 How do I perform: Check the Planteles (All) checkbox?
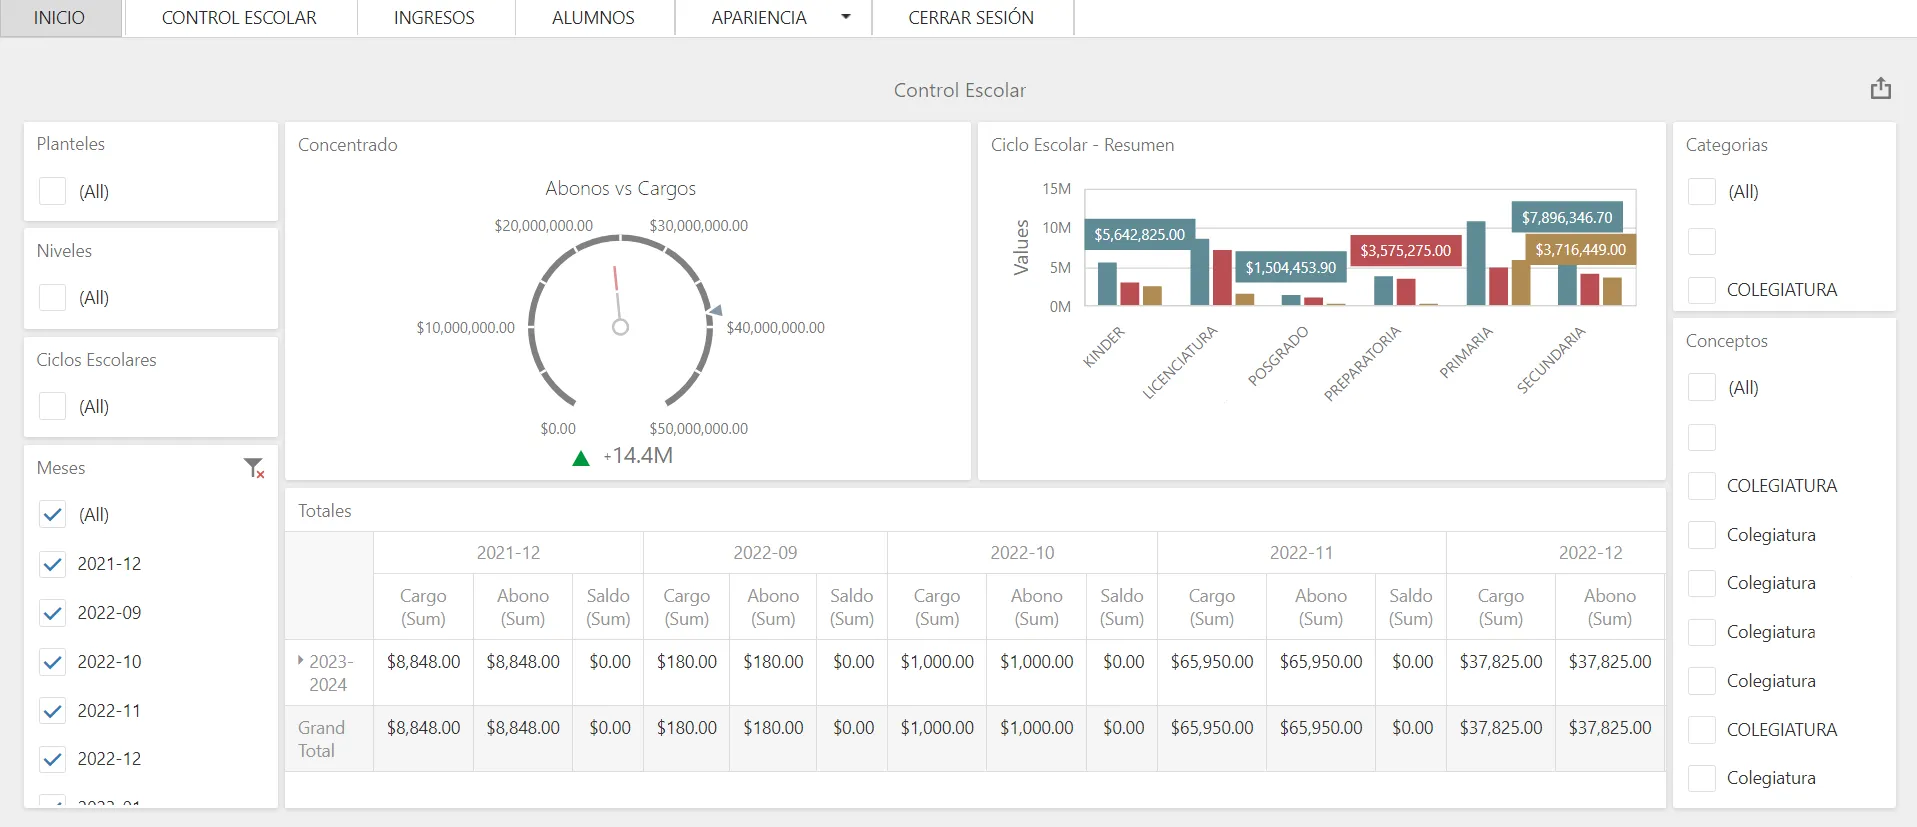[x=52, y=191]
